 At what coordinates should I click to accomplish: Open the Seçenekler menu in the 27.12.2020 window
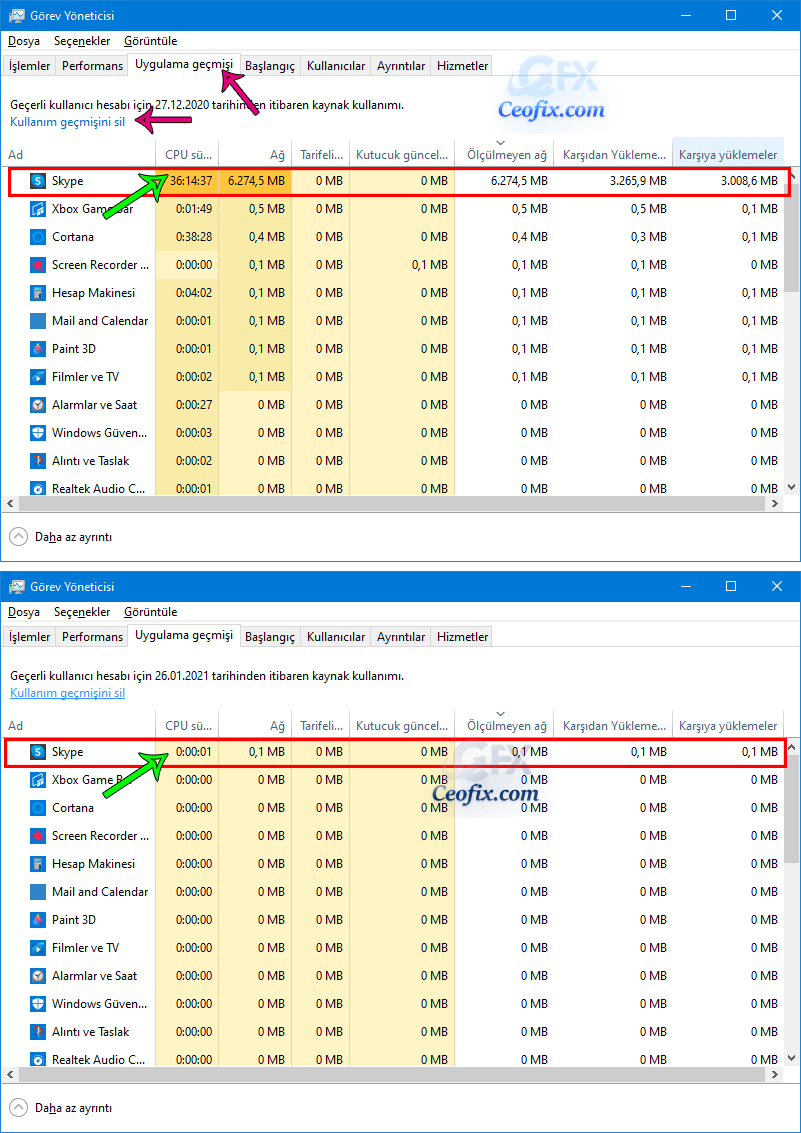[82, 41]
